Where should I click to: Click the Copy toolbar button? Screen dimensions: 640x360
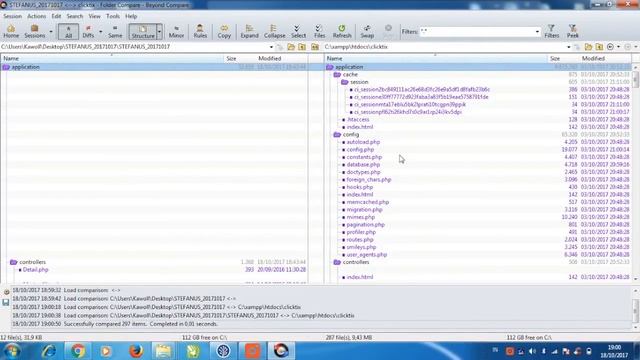click(x=224, y=31)
